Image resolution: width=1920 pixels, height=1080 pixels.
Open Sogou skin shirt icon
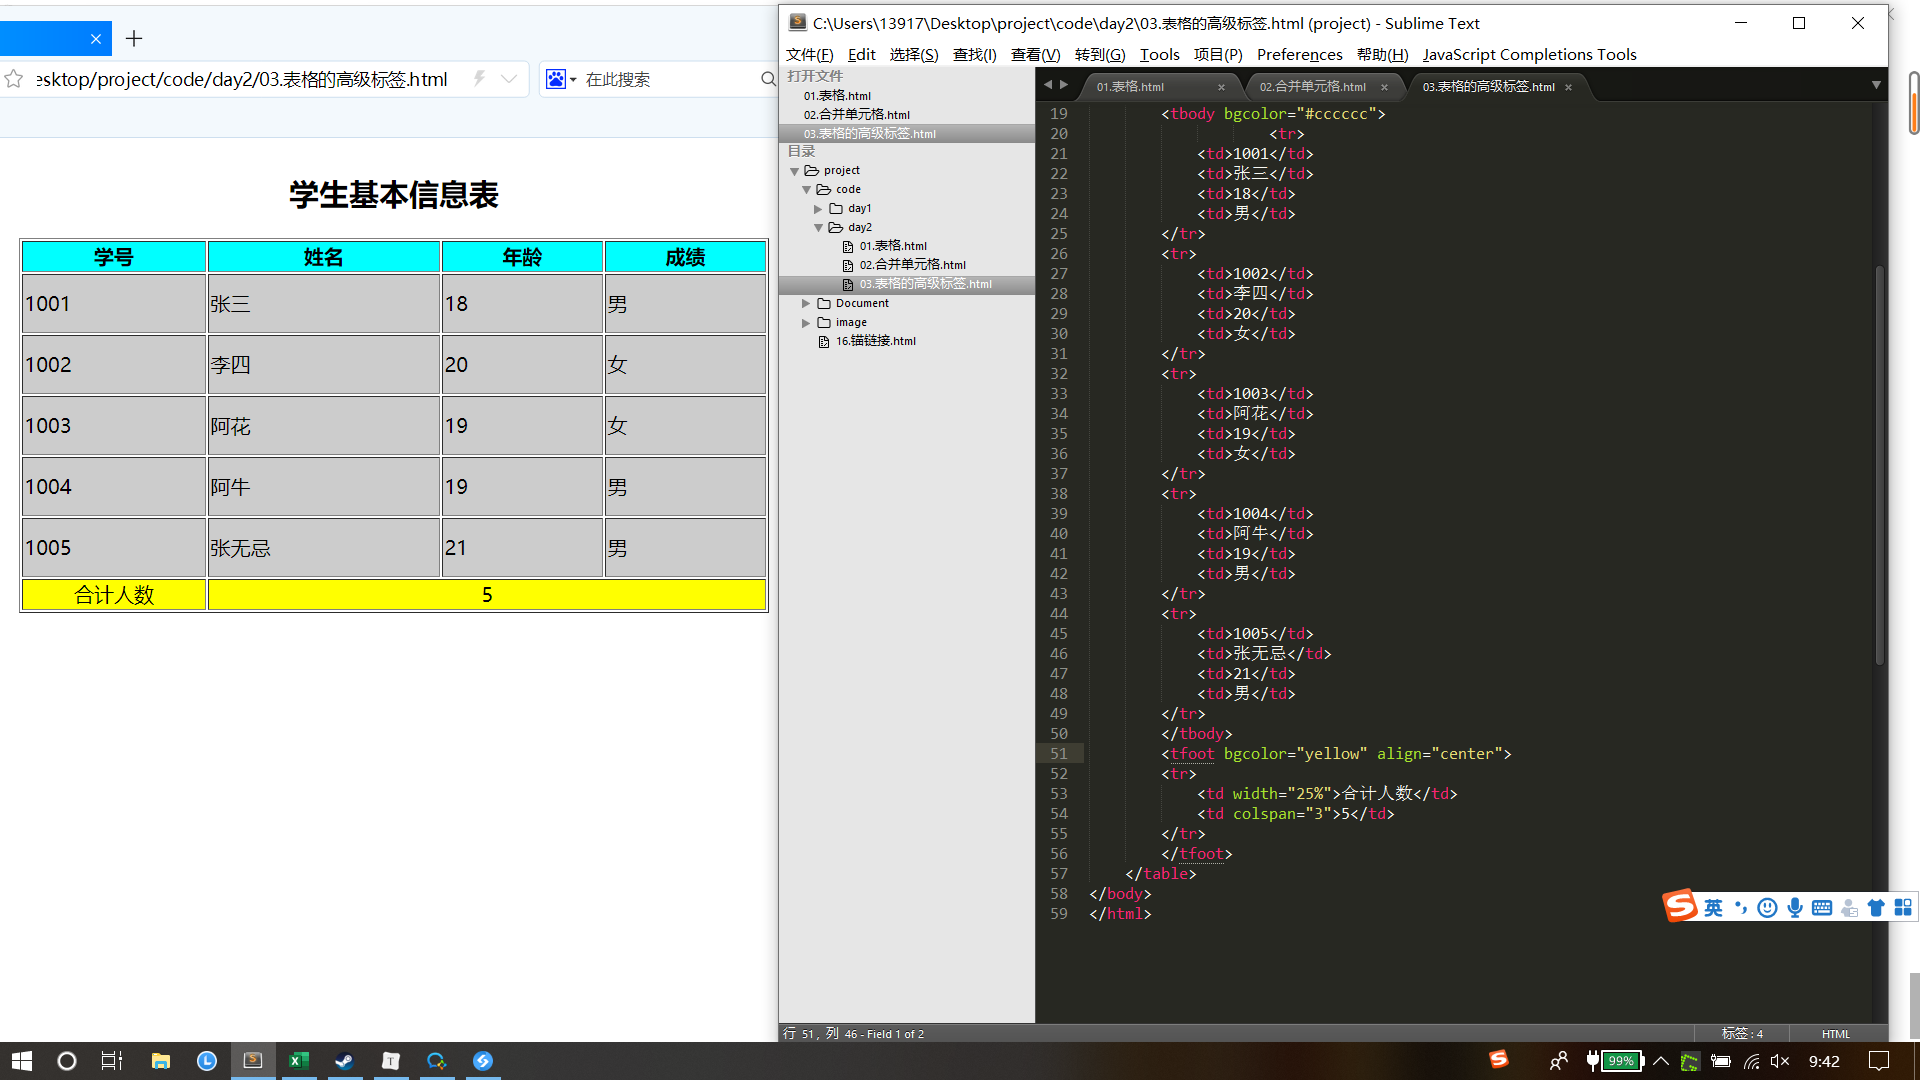pyautogui.click(x=1876, y=908)
